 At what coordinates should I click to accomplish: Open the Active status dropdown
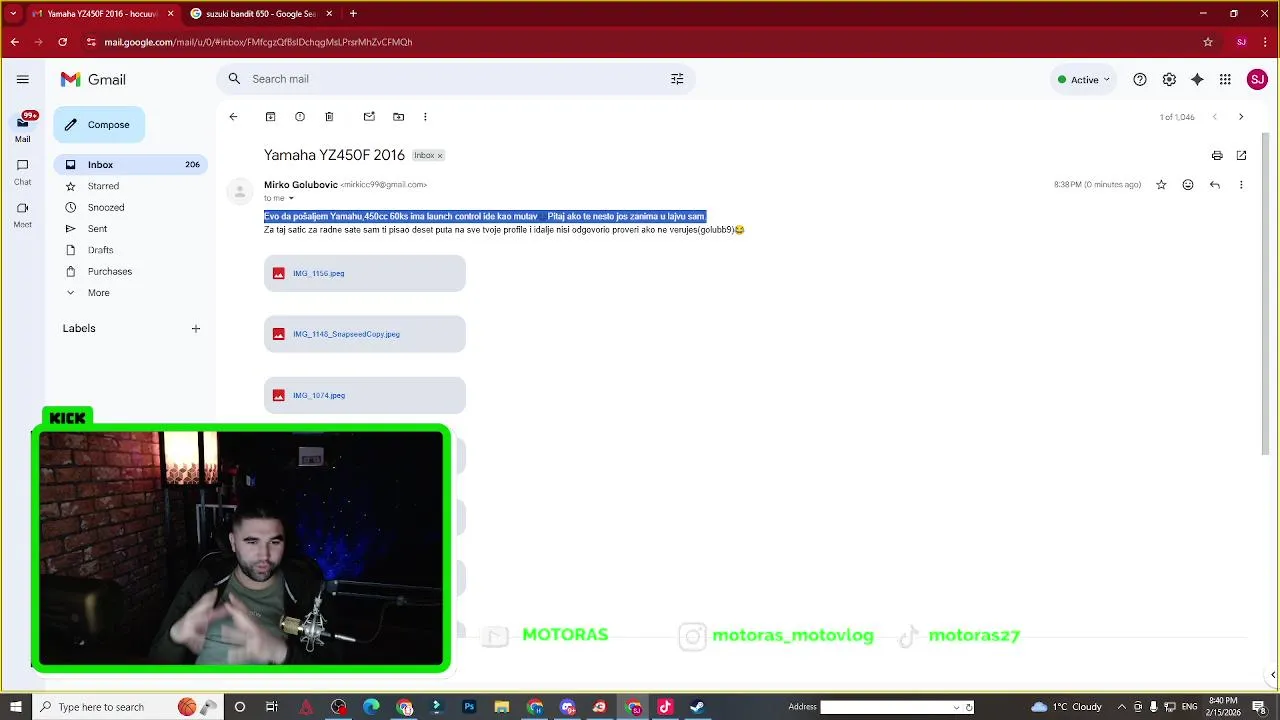pyautogui.click(x=1084, y=79)
